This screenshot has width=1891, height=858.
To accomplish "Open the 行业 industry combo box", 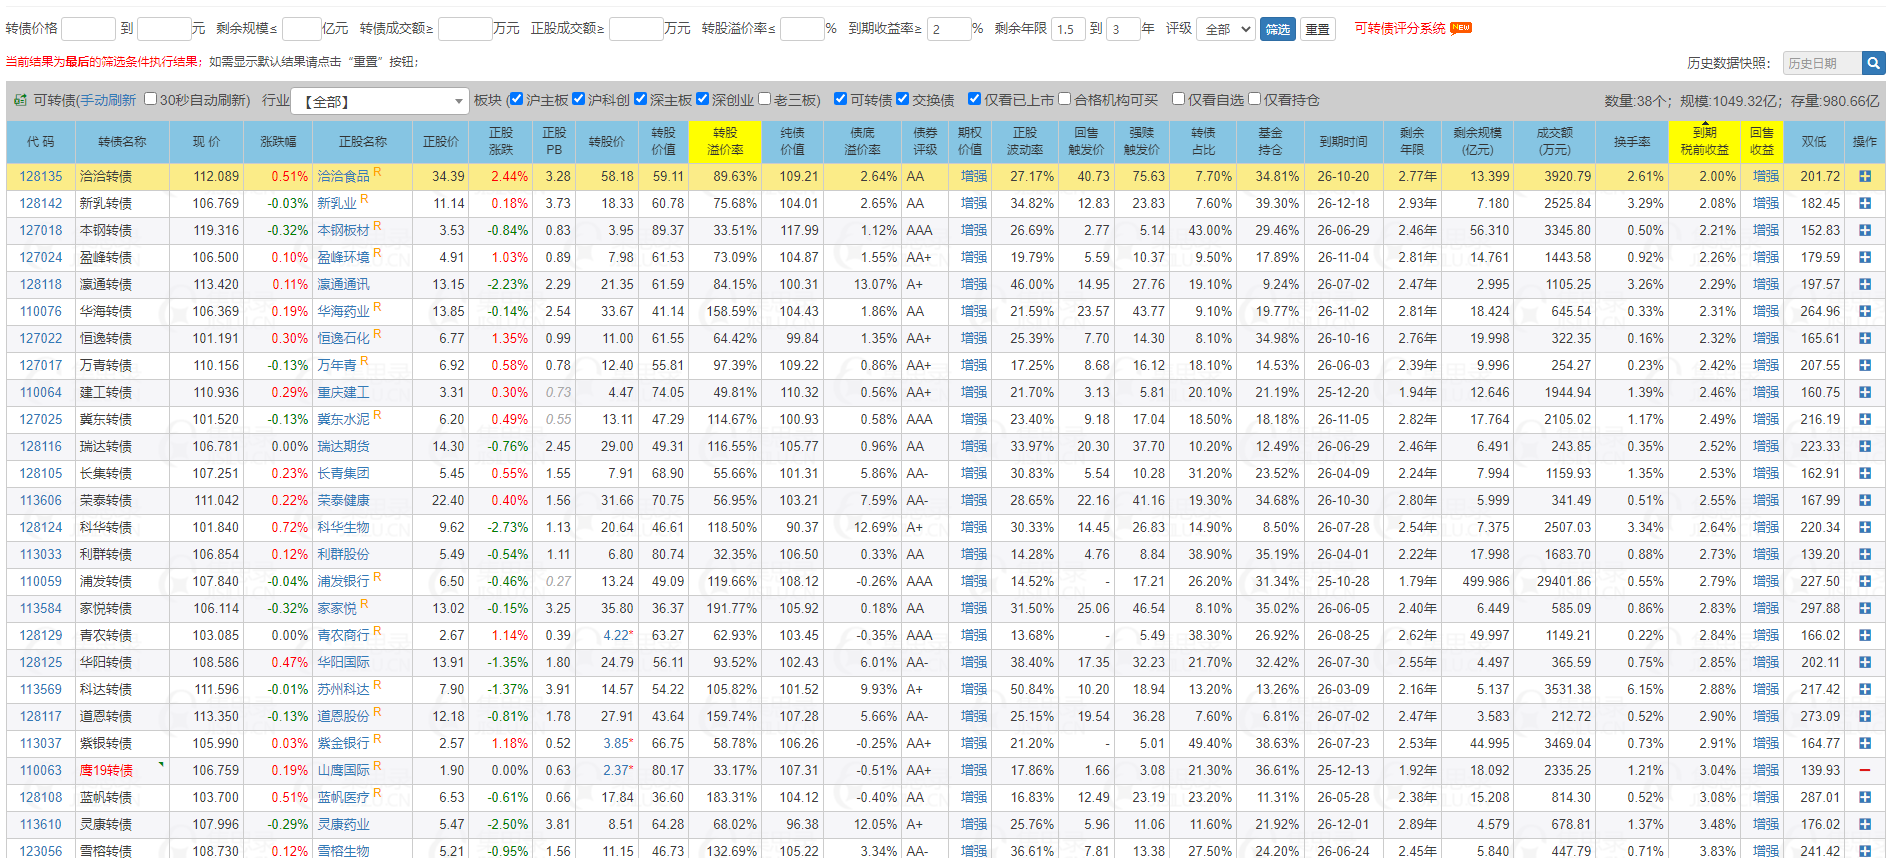I will (x=380, y=101).
